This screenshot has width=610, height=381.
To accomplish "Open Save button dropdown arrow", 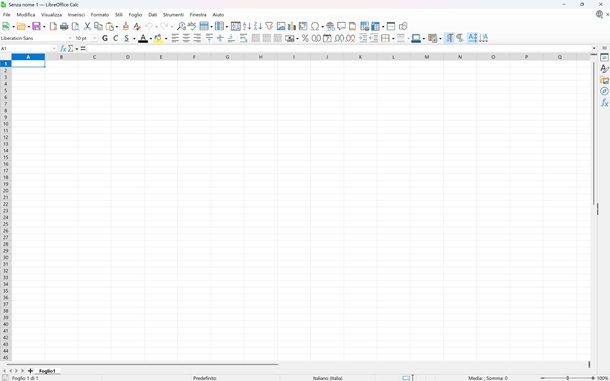I will click(44, 26).
